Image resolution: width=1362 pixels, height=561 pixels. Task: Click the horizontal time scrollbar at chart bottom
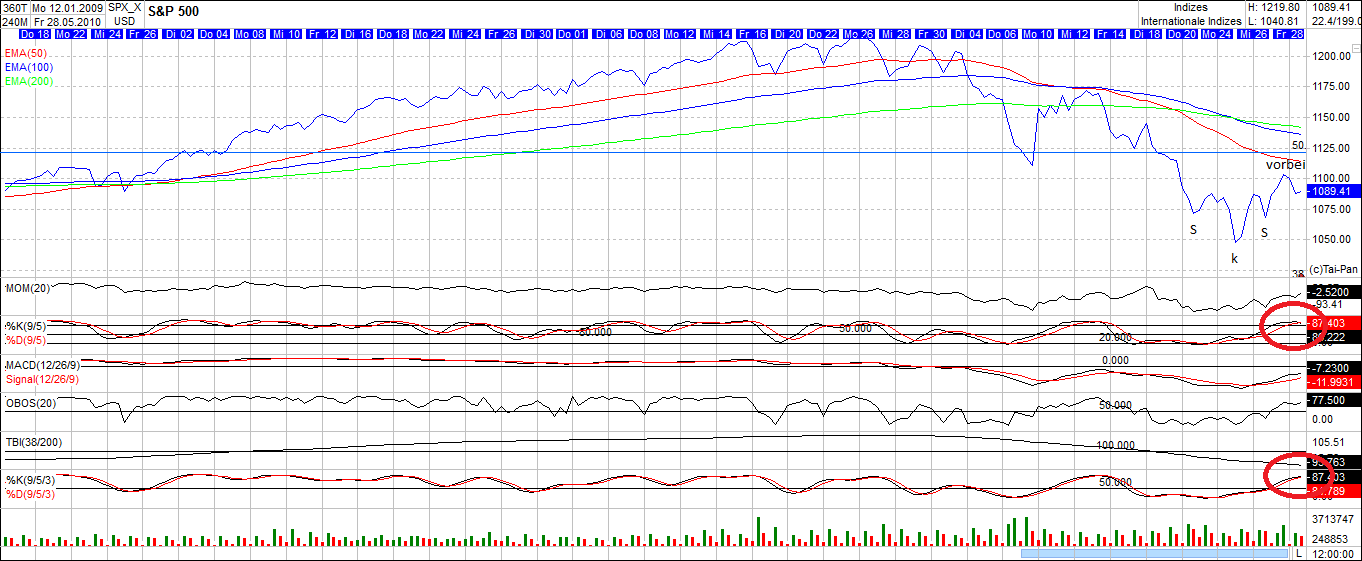[1156, 553]
